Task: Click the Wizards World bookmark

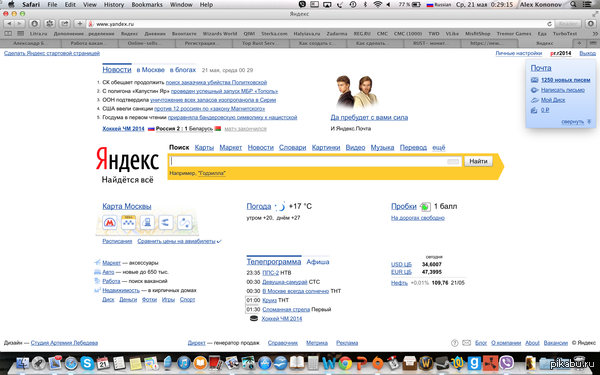Action: (x=220, y=34)
